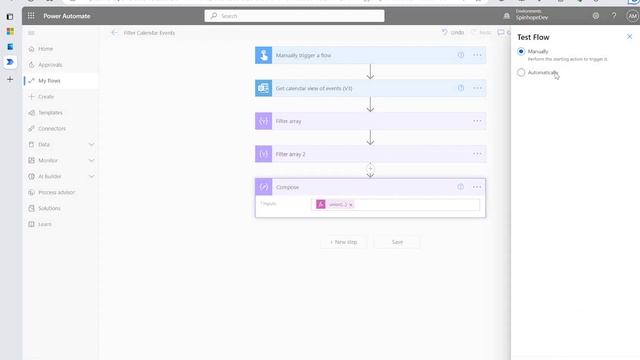Open the AM account avatar

click(632, 16)
